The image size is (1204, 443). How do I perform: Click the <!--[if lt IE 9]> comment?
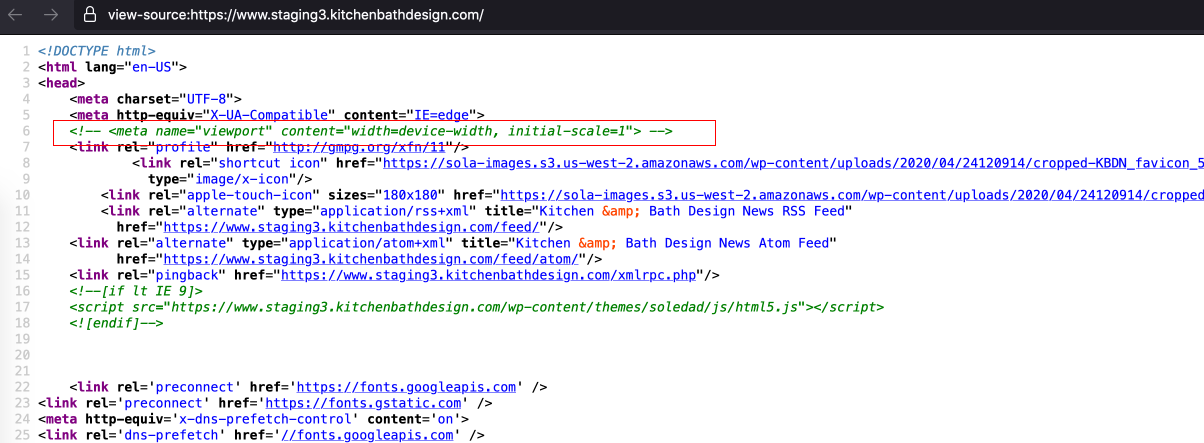[136, 291]
